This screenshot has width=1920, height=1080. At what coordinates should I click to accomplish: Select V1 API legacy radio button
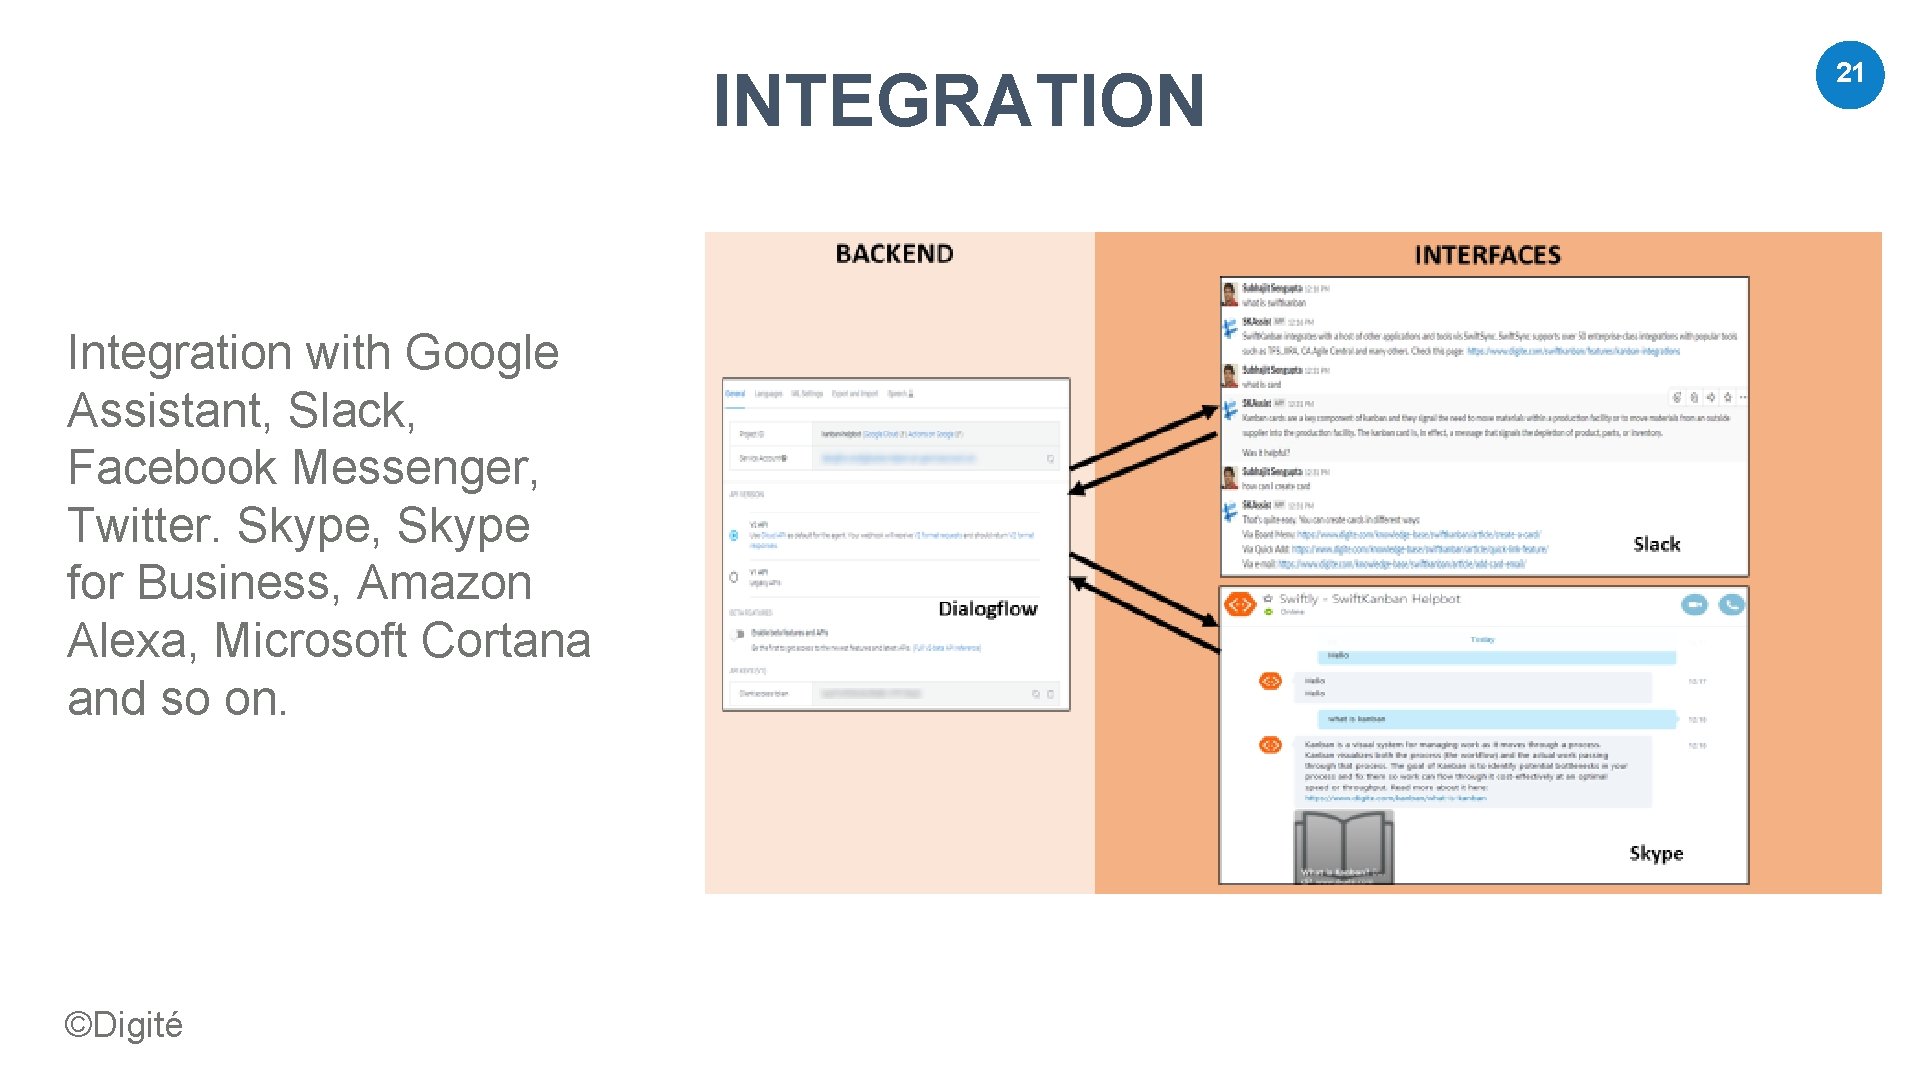point(734,577)
